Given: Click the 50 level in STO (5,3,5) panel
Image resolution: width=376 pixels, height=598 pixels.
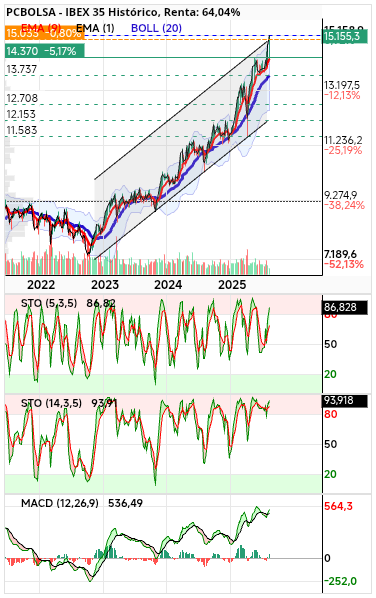Looking at the screenshot, I should [x=331, y=344].
